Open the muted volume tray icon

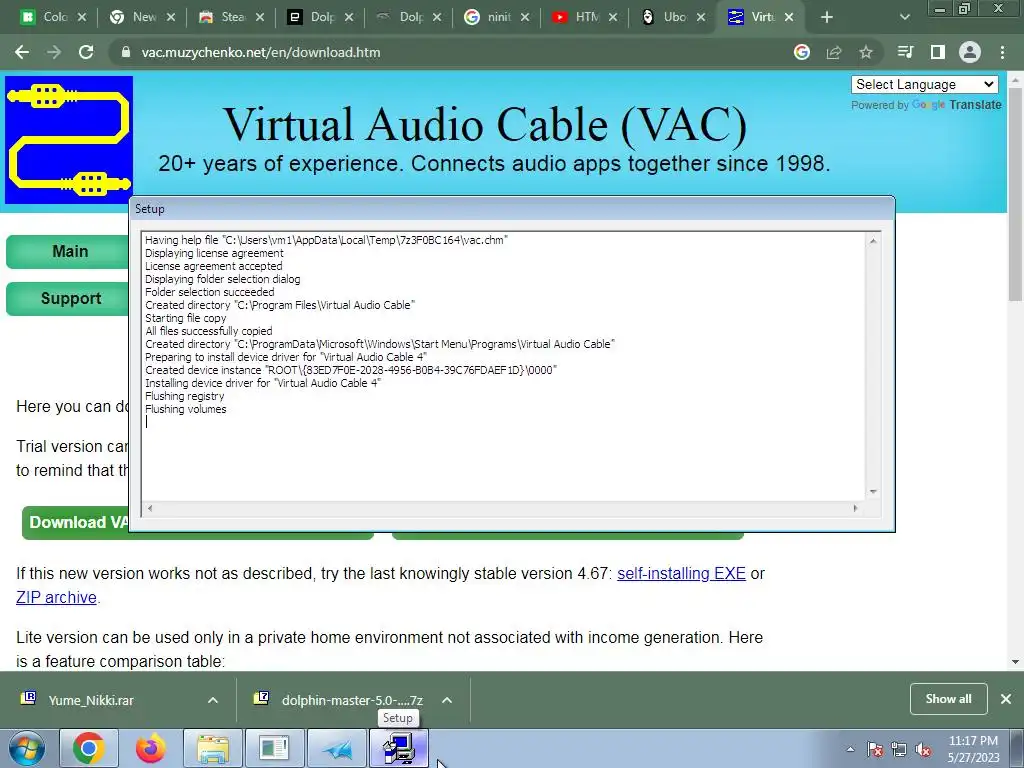(922, 749)
